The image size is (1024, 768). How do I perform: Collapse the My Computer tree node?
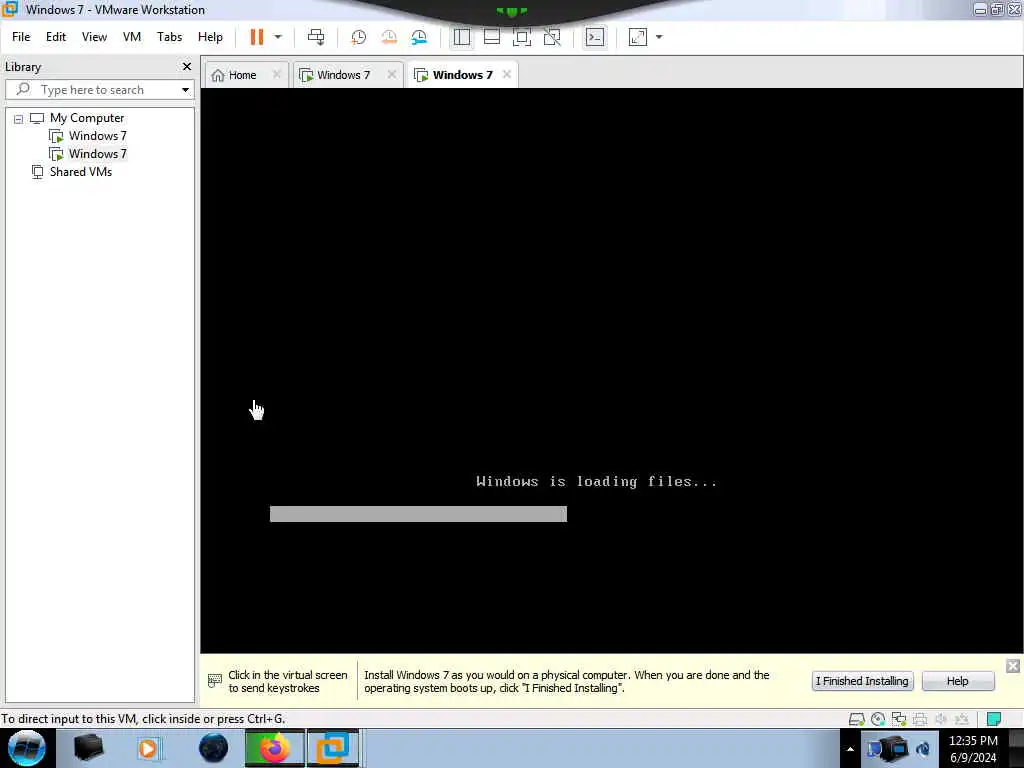(18, 119)
